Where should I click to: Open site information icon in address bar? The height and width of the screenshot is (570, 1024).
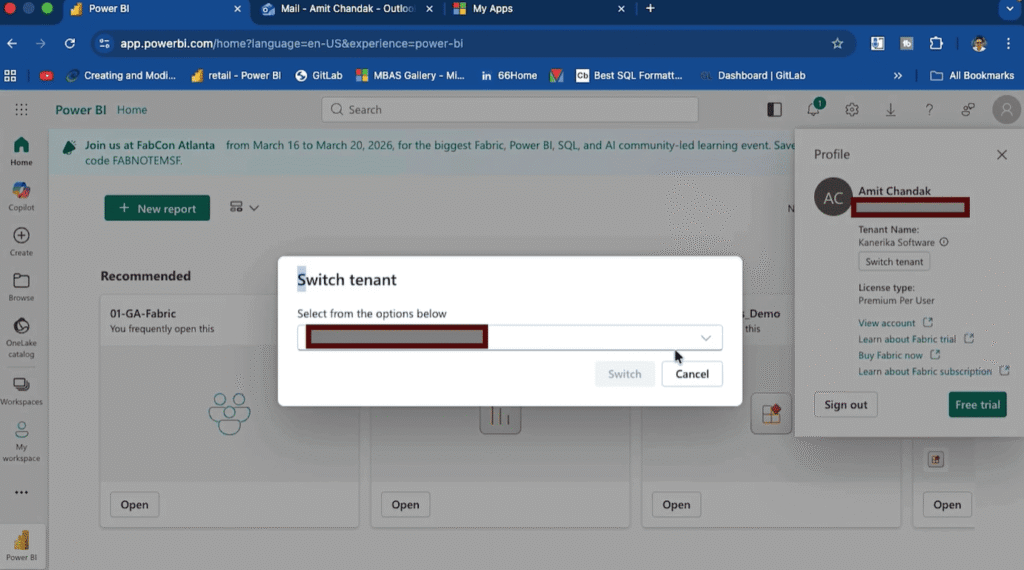point(104,44)
